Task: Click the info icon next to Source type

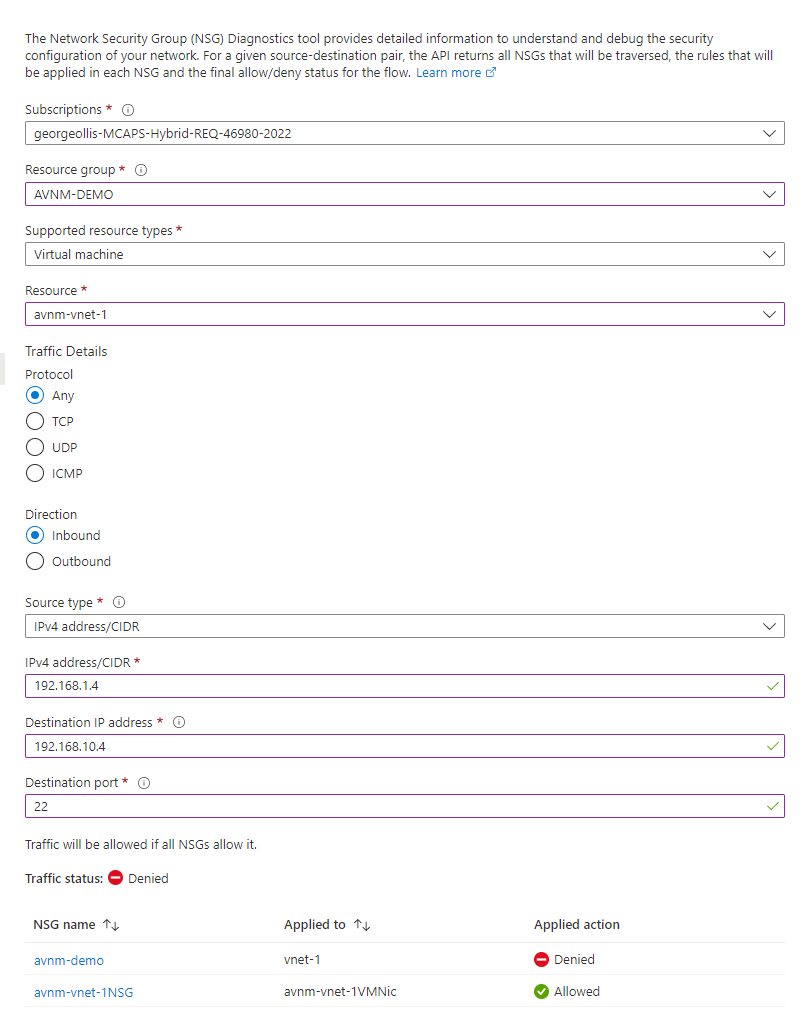Action: click(x=119, y=603)
